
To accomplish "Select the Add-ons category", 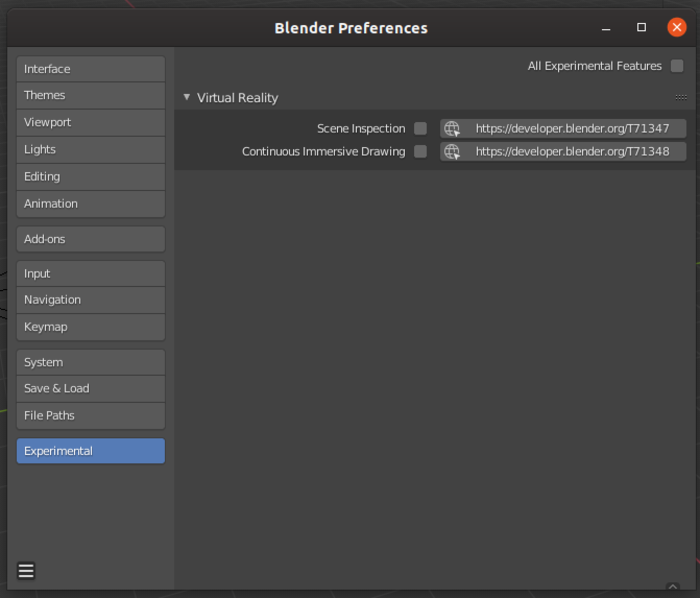I will pyautogui.click(x=90, y=239).
